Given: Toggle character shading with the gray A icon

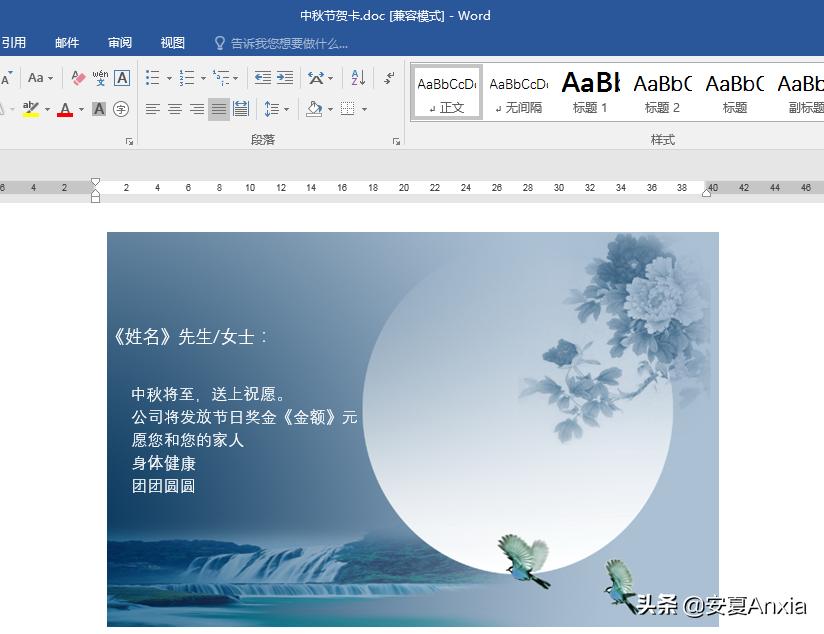Looking at the screenshot, I should [99, 108].
